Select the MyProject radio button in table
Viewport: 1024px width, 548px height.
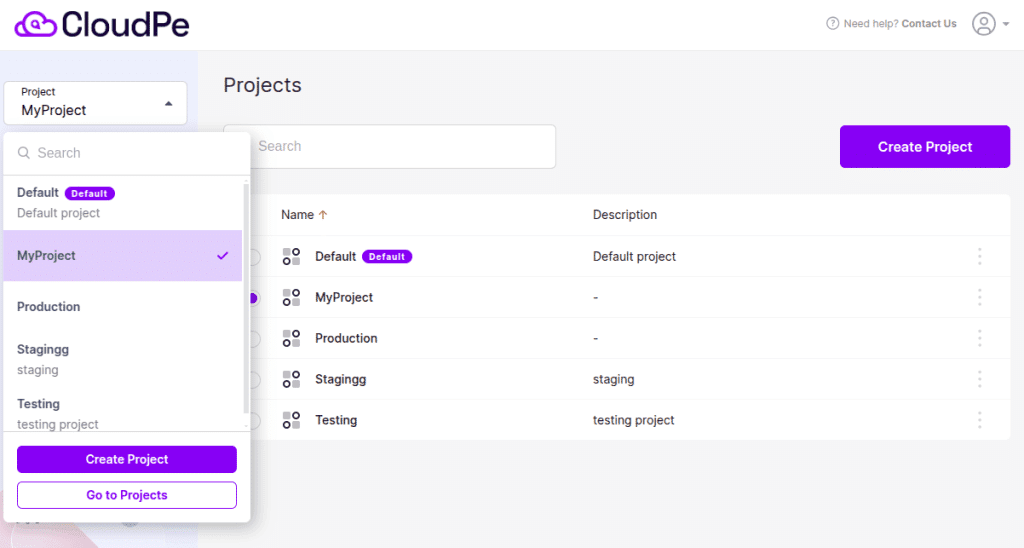pyautogui.click(x=254, y=298)
